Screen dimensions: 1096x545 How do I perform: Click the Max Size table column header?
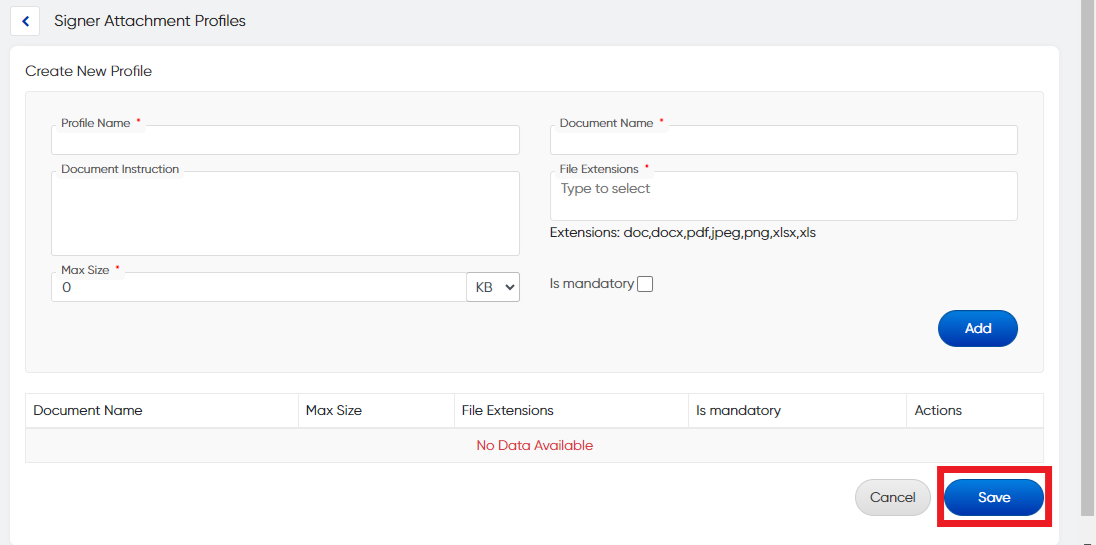pyautogui.click(x=334, y=410)
